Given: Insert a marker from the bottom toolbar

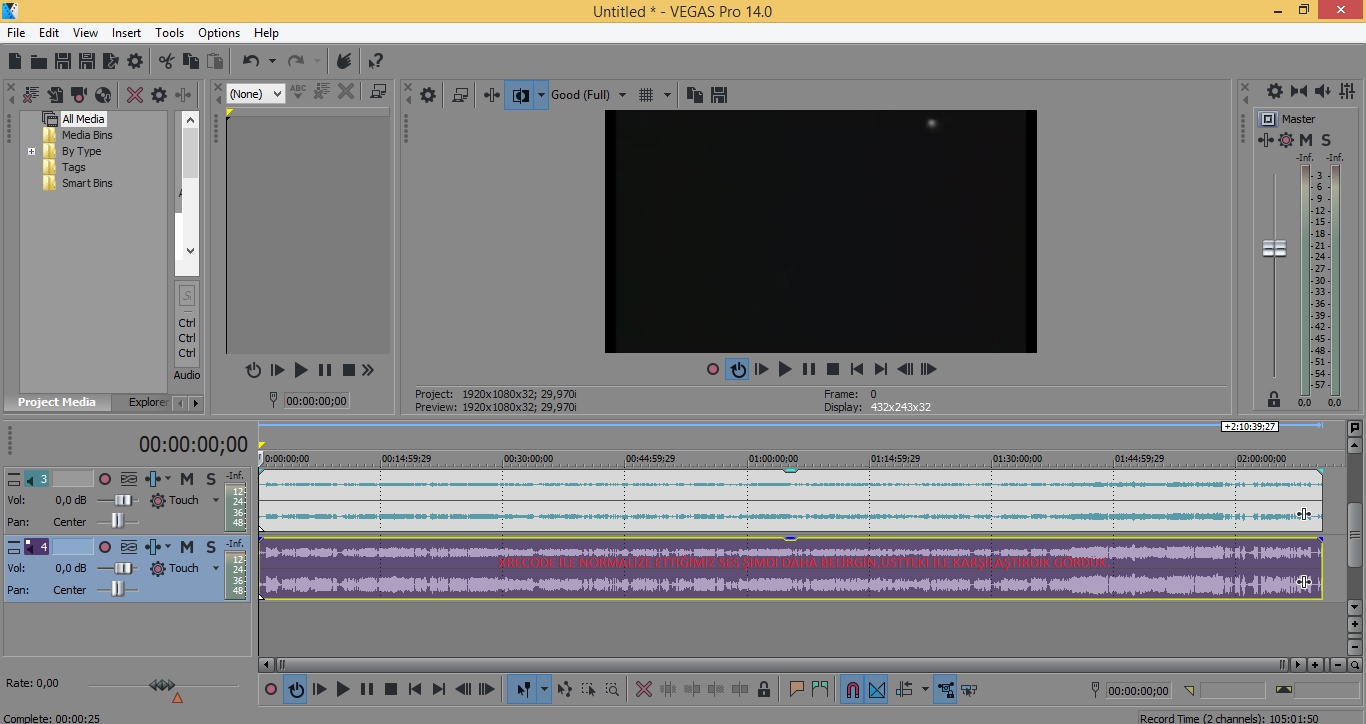Looking at the screenshot, I should pos(797,689).
